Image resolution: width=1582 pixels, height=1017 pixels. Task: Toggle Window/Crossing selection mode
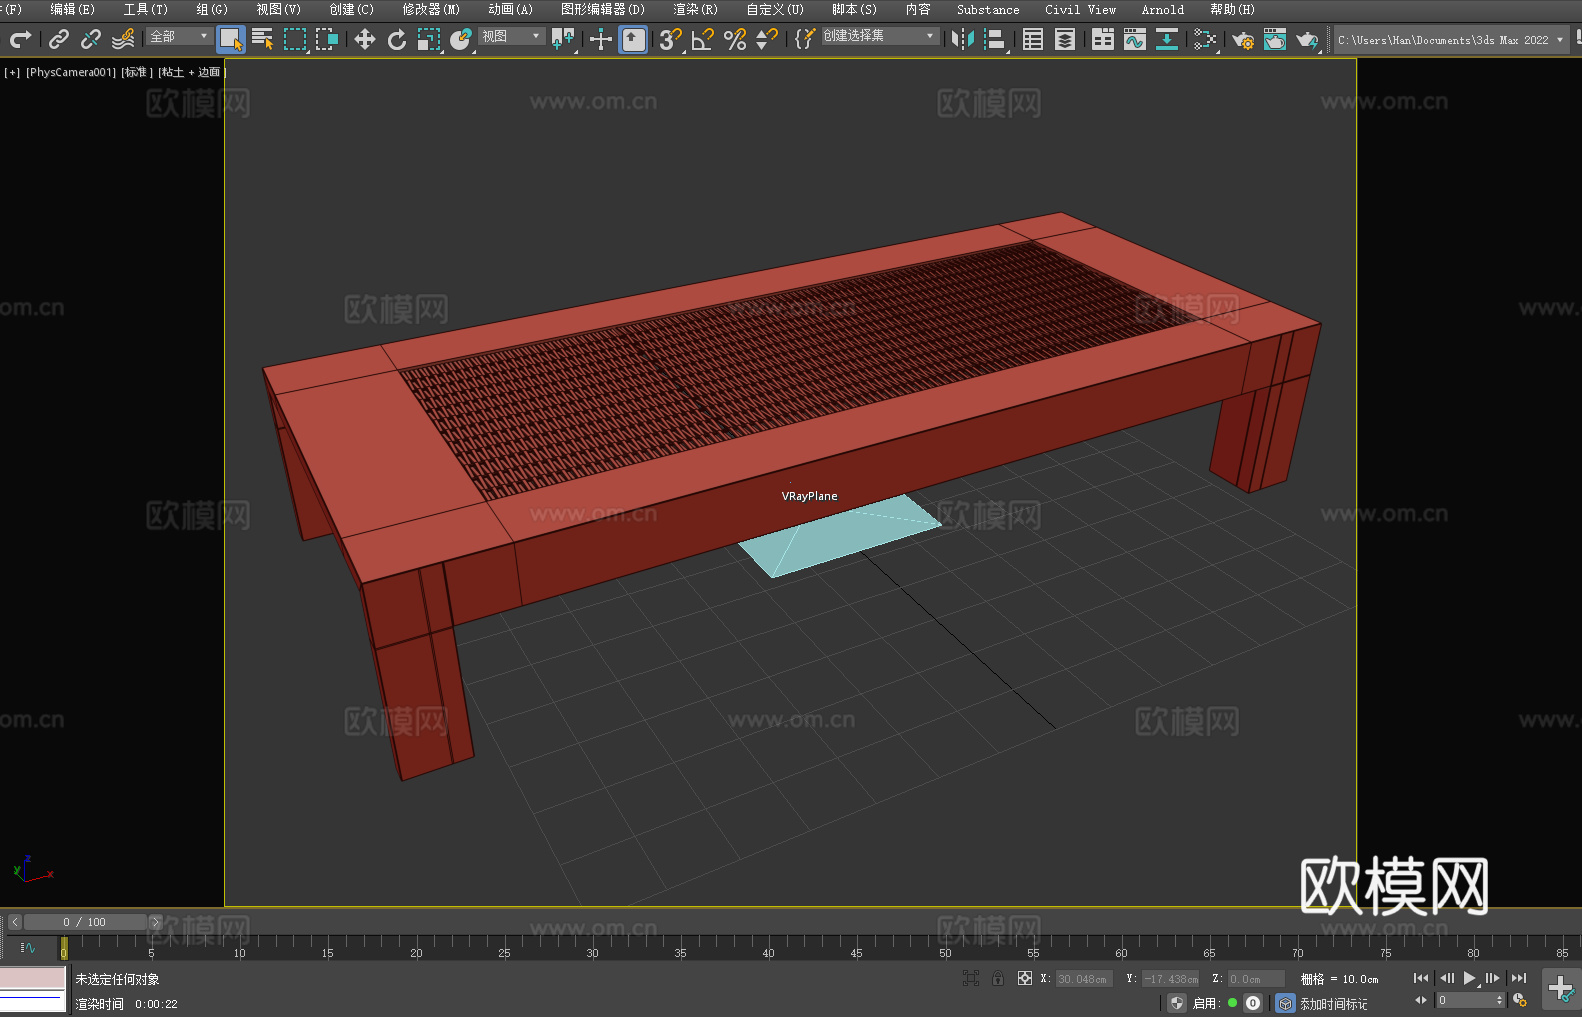point(327,39)
